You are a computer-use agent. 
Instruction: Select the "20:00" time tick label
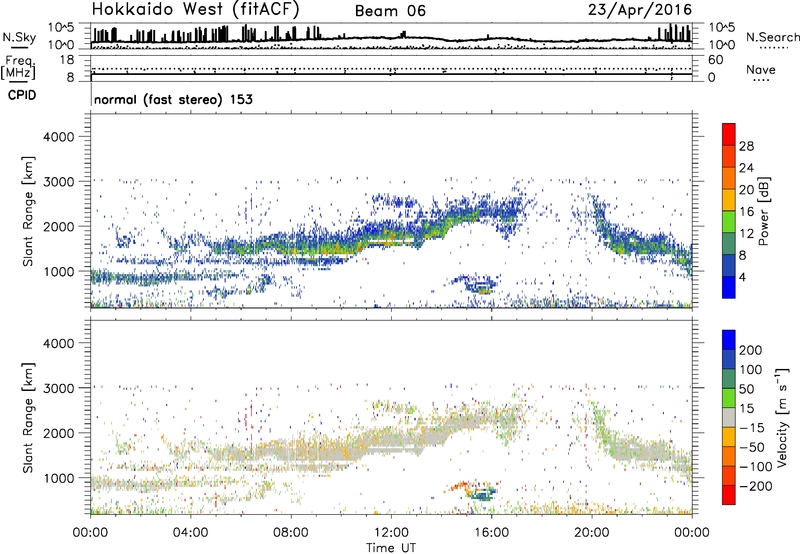pos(592,533)
